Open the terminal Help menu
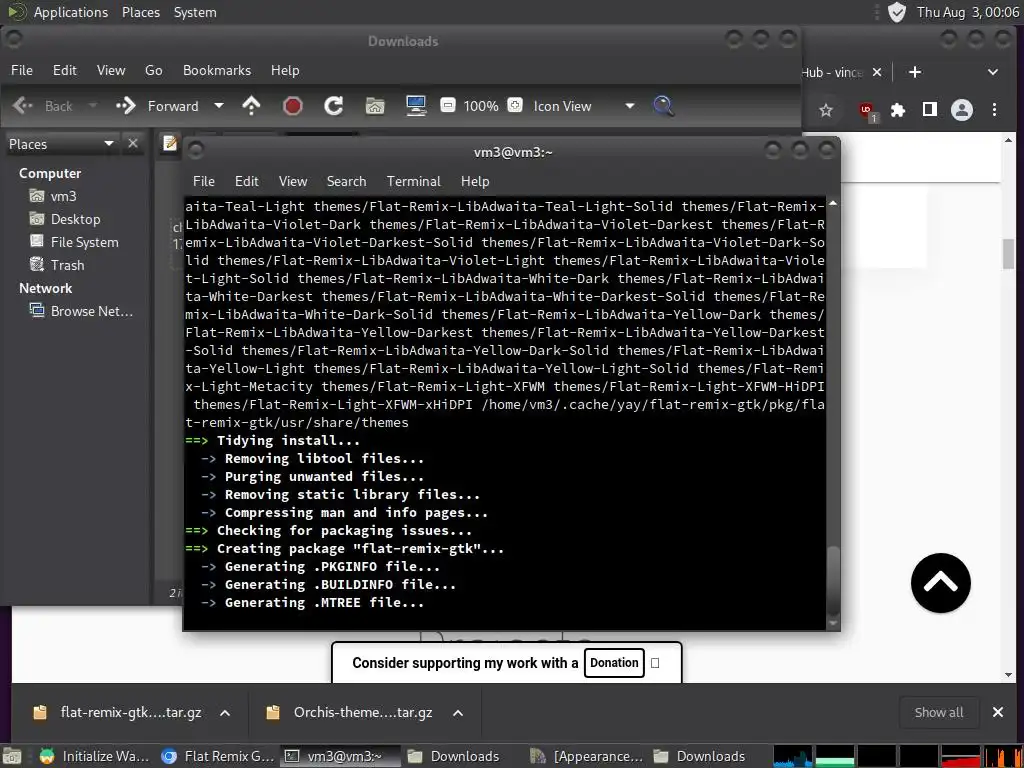 [x=475, y=181]
